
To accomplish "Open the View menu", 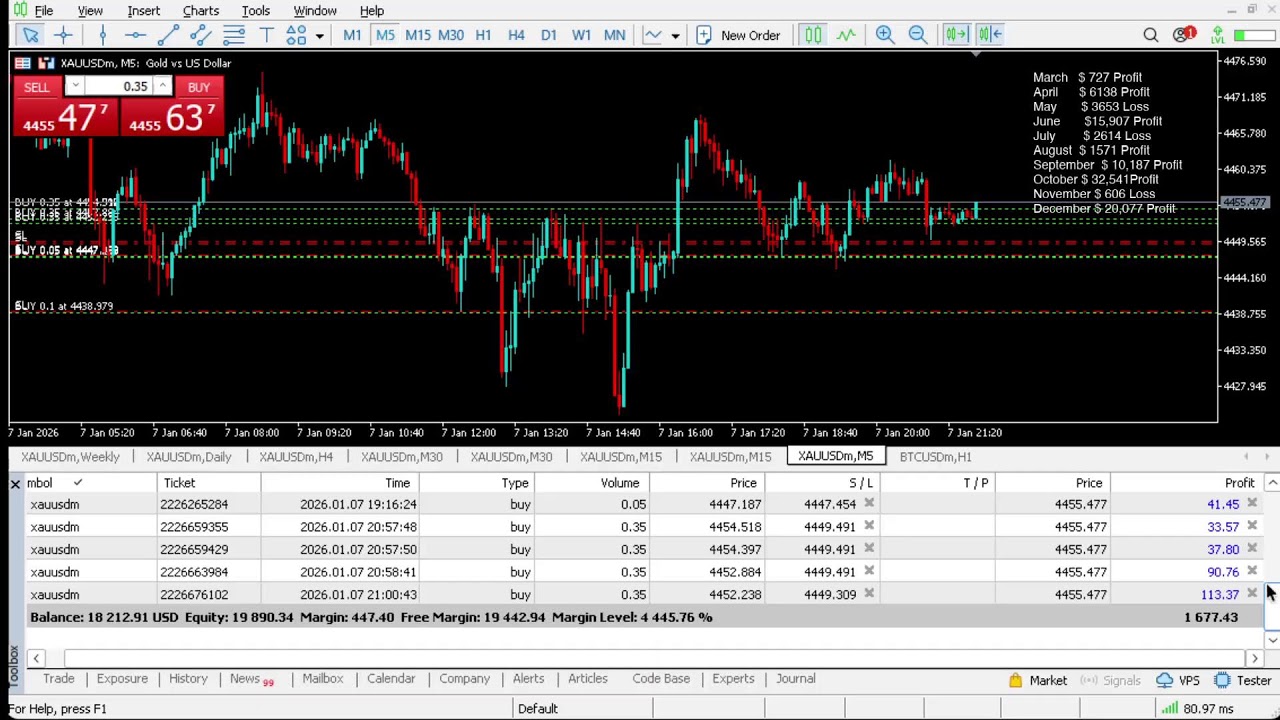I will [x=90, y=11].
